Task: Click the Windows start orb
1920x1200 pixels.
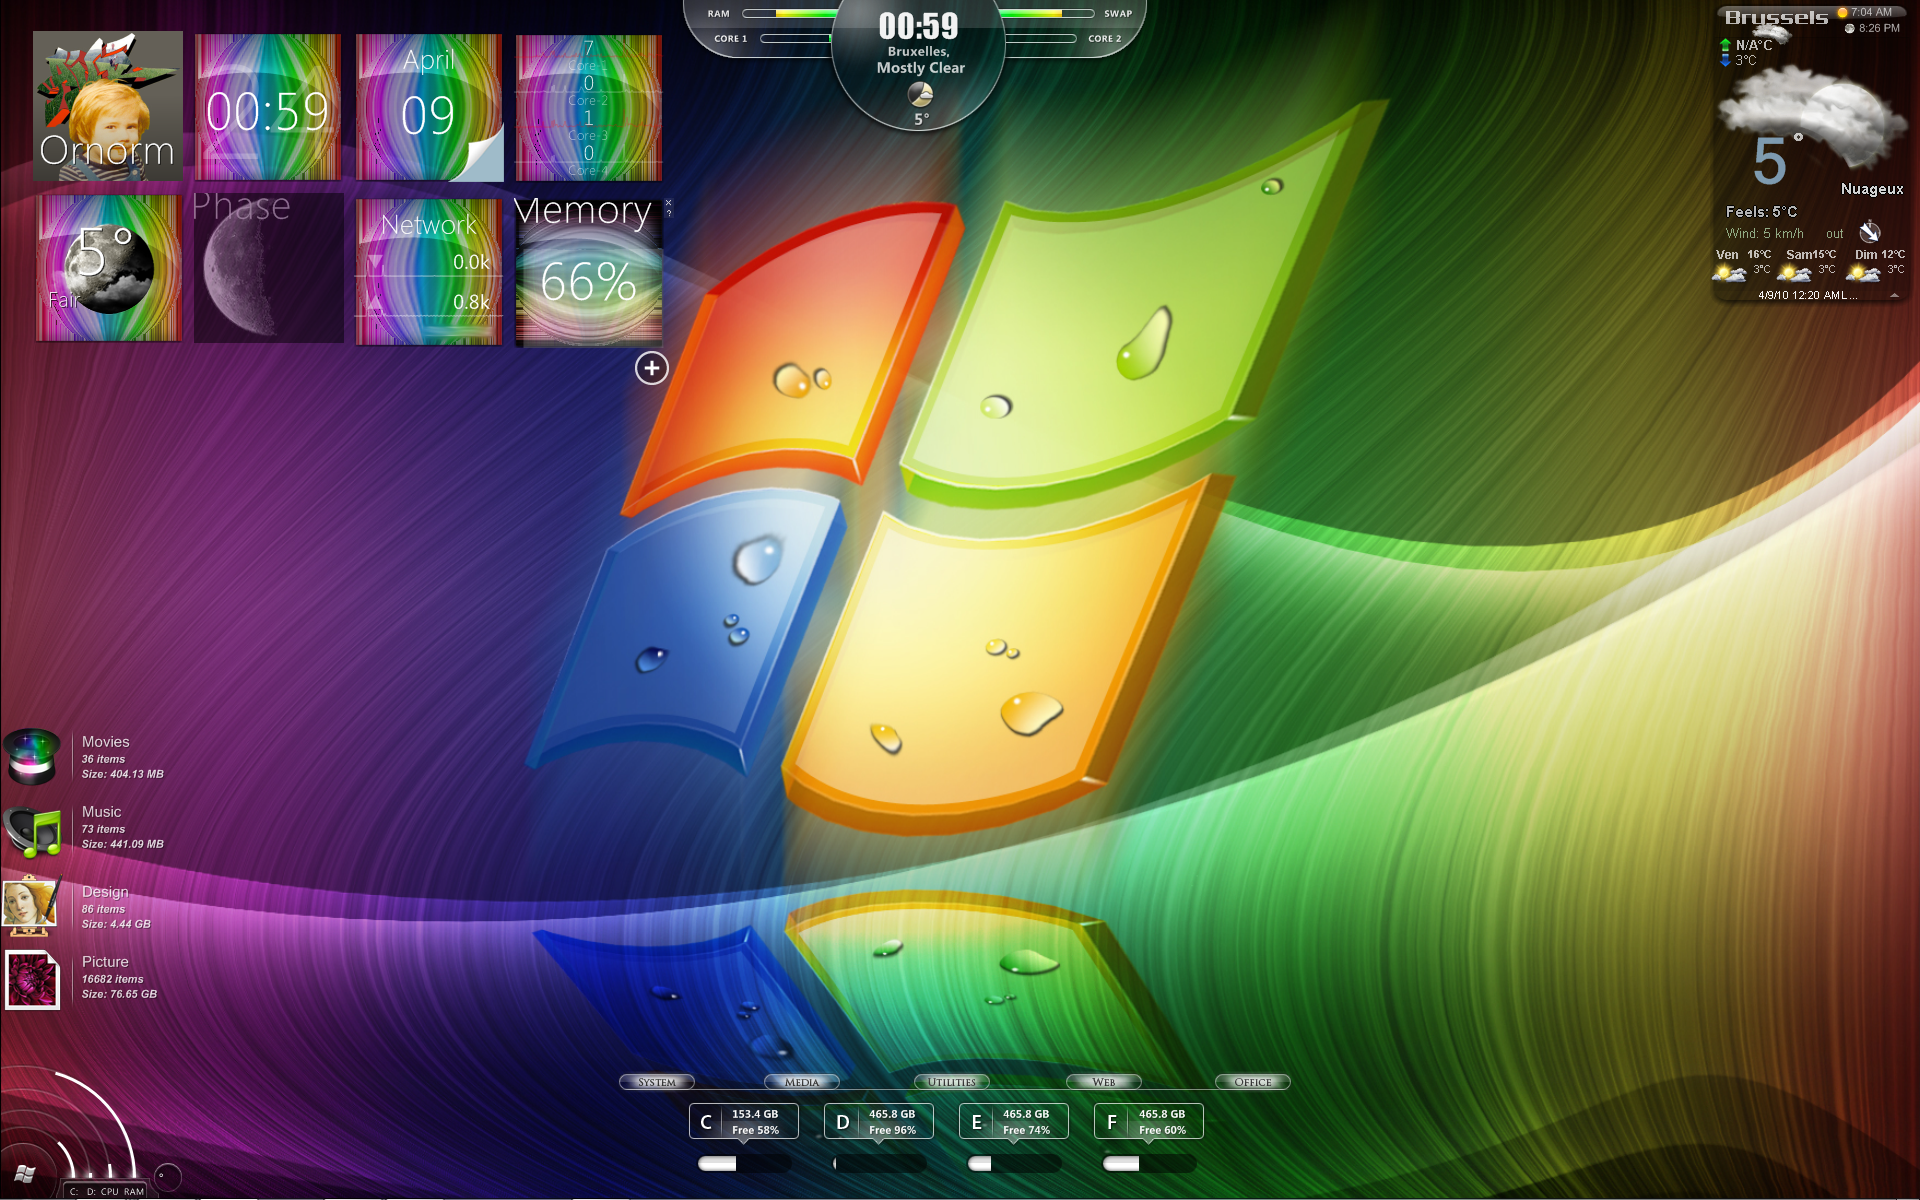Action: pyautogui.click(x=25, y=1174)
